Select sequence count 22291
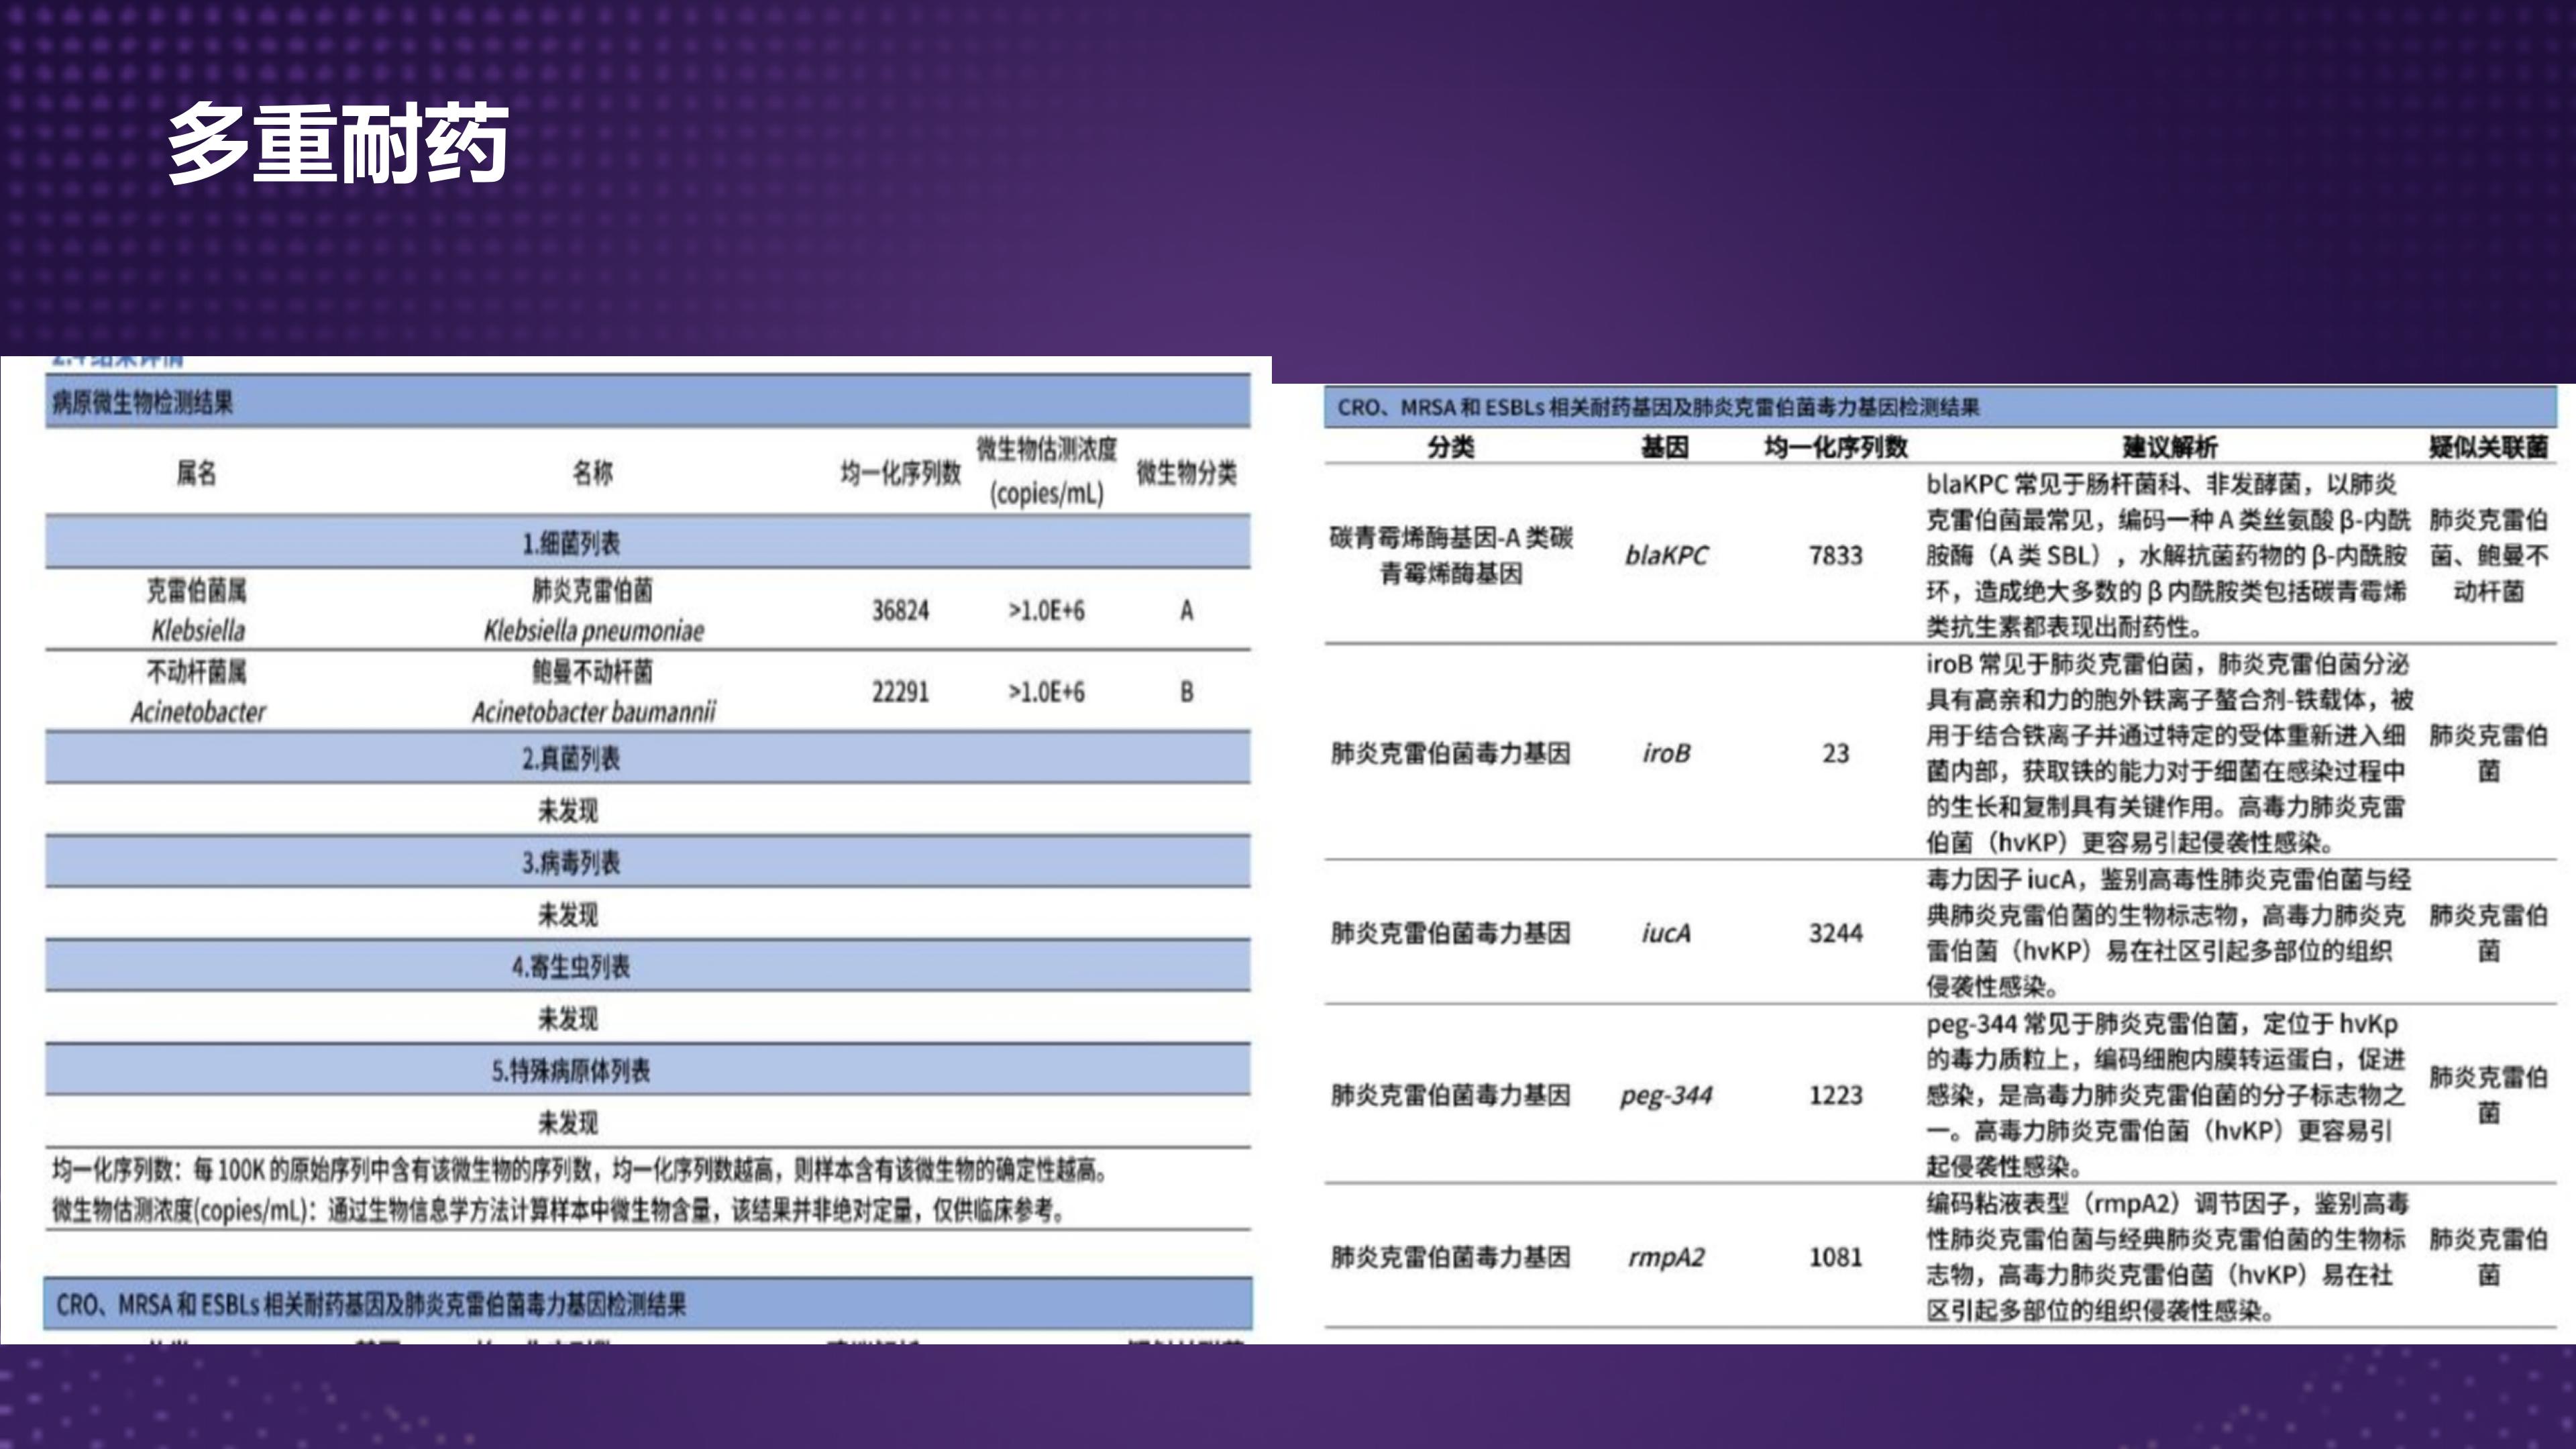This screenshot has height=1449, width=2576. click(900, 692)
